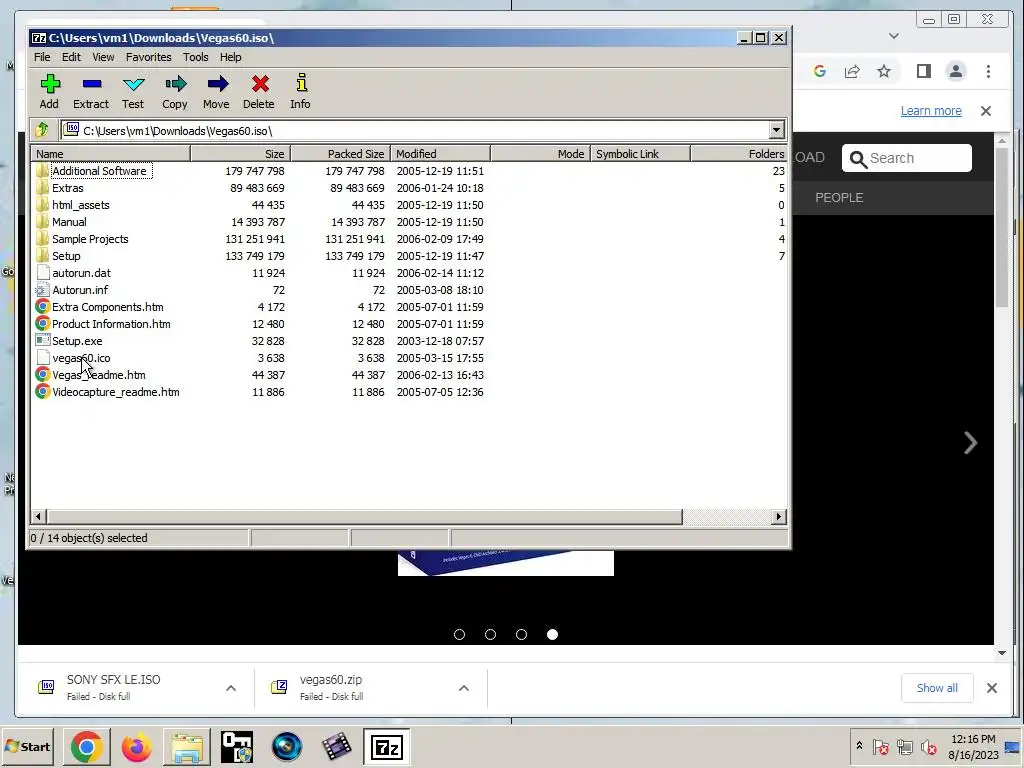
Task: Click the website Search field
Action: [x=906, y=158]
